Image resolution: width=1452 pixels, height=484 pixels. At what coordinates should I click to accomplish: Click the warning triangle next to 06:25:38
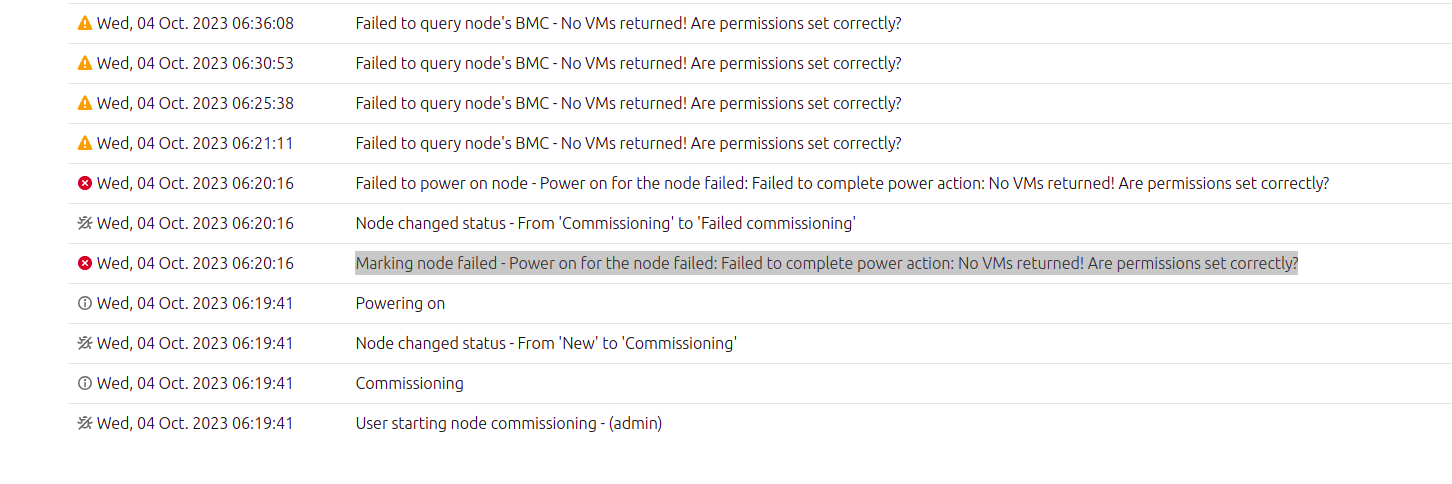85,103
